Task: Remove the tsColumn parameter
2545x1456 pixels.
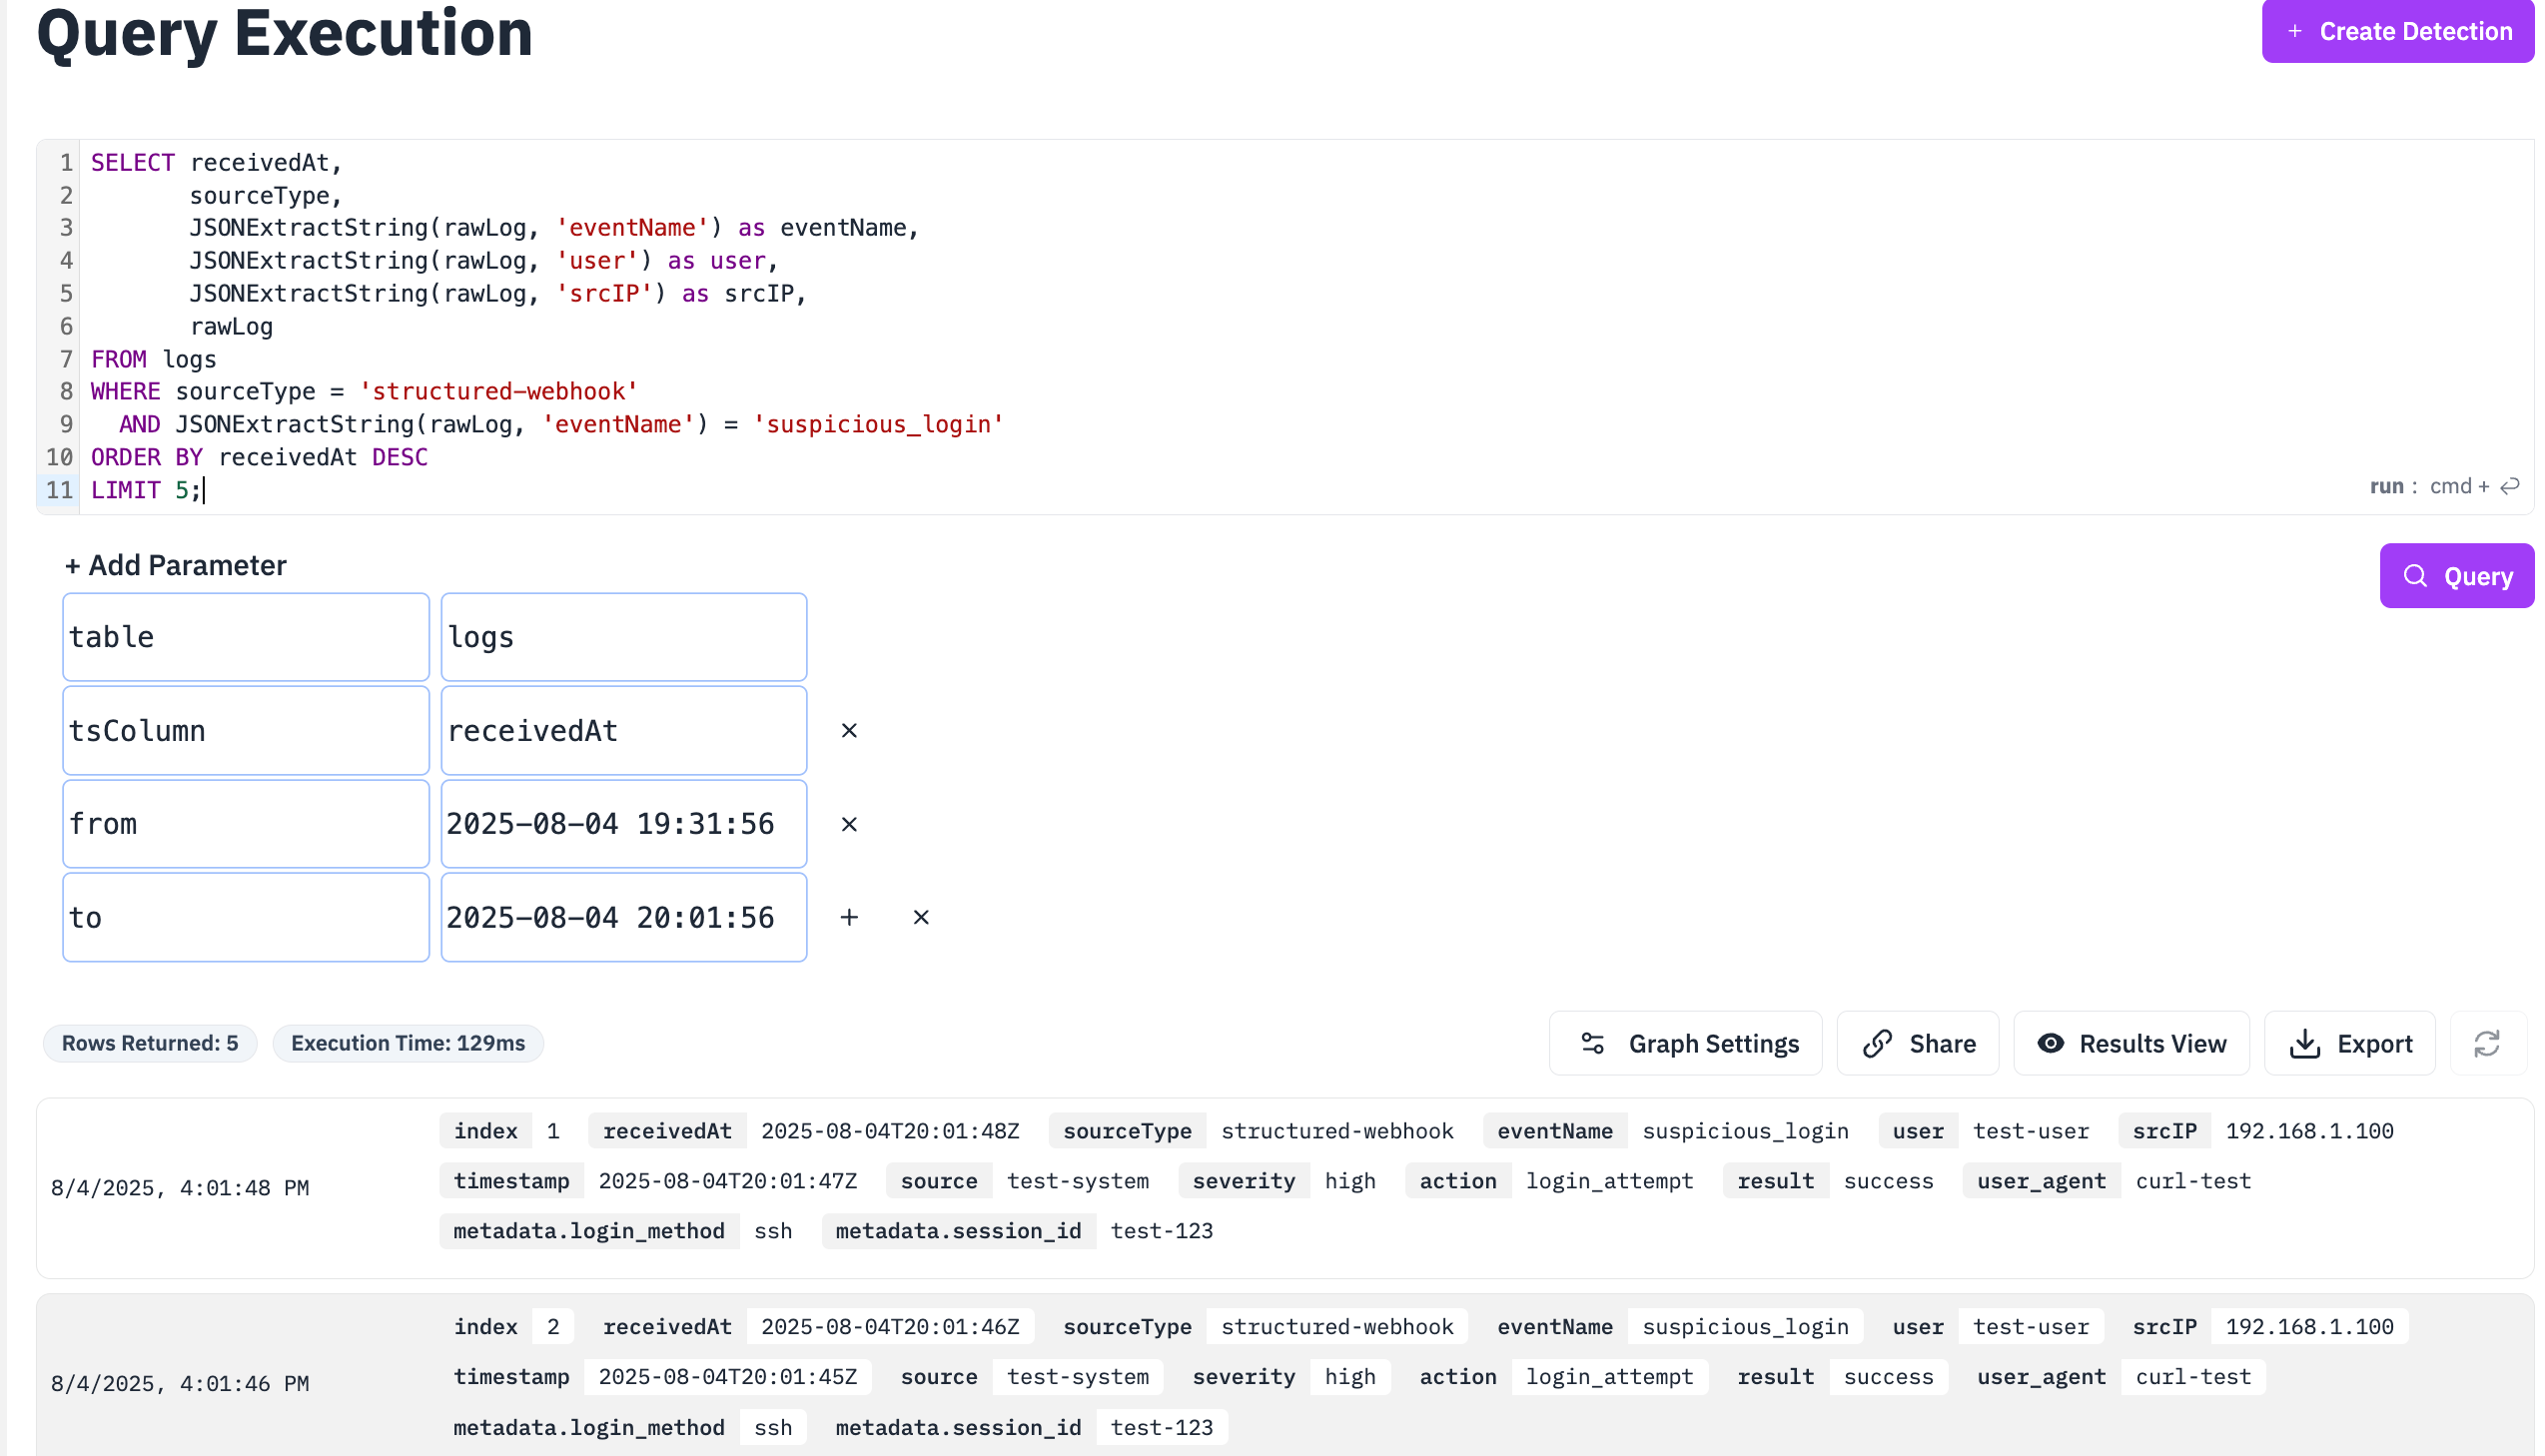Action: (849, 730)
